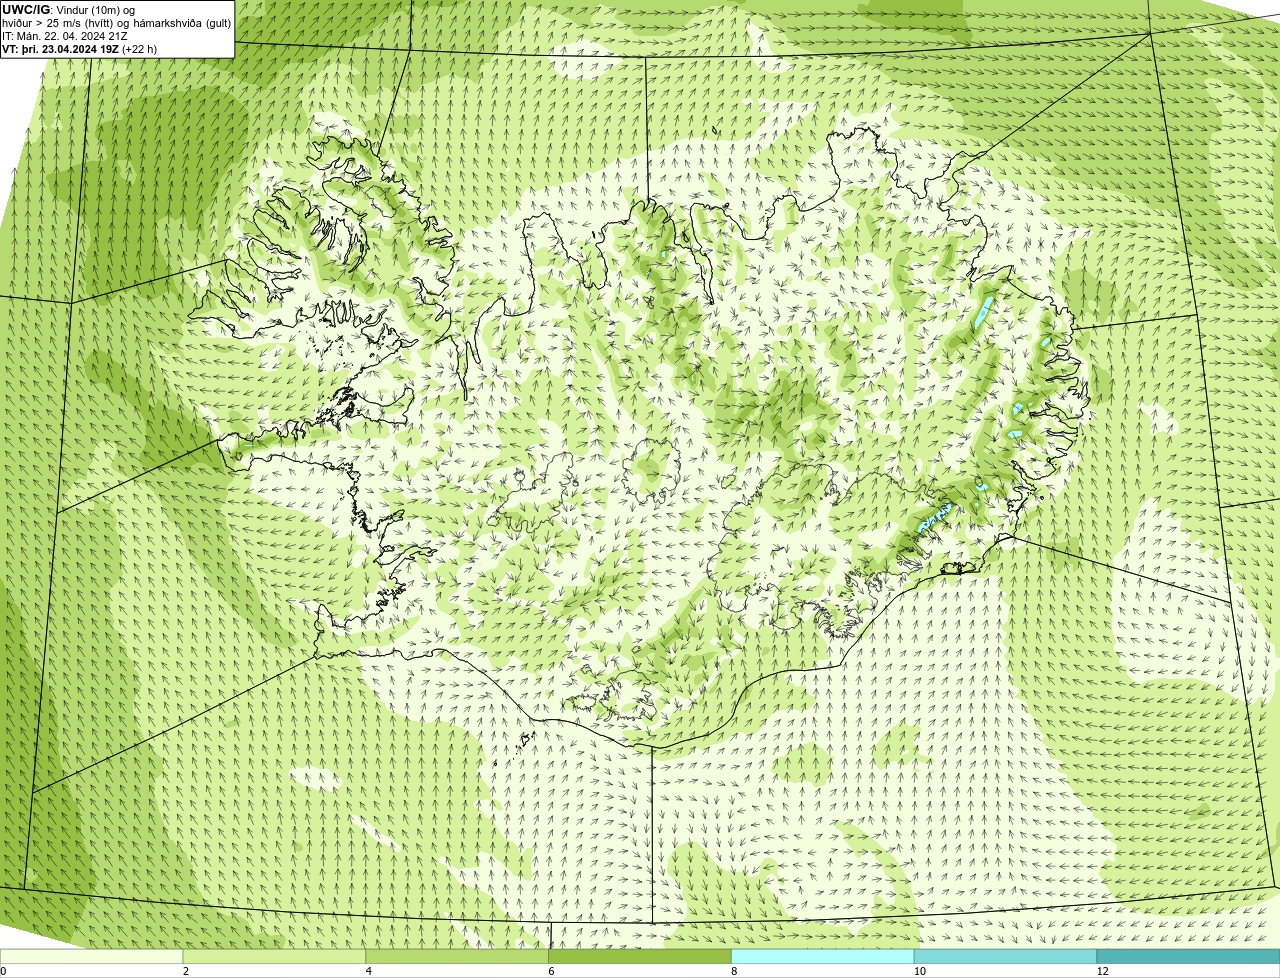1280x978 pixels.
Task: Click the '4' label on the color scale
Action: 369,971
